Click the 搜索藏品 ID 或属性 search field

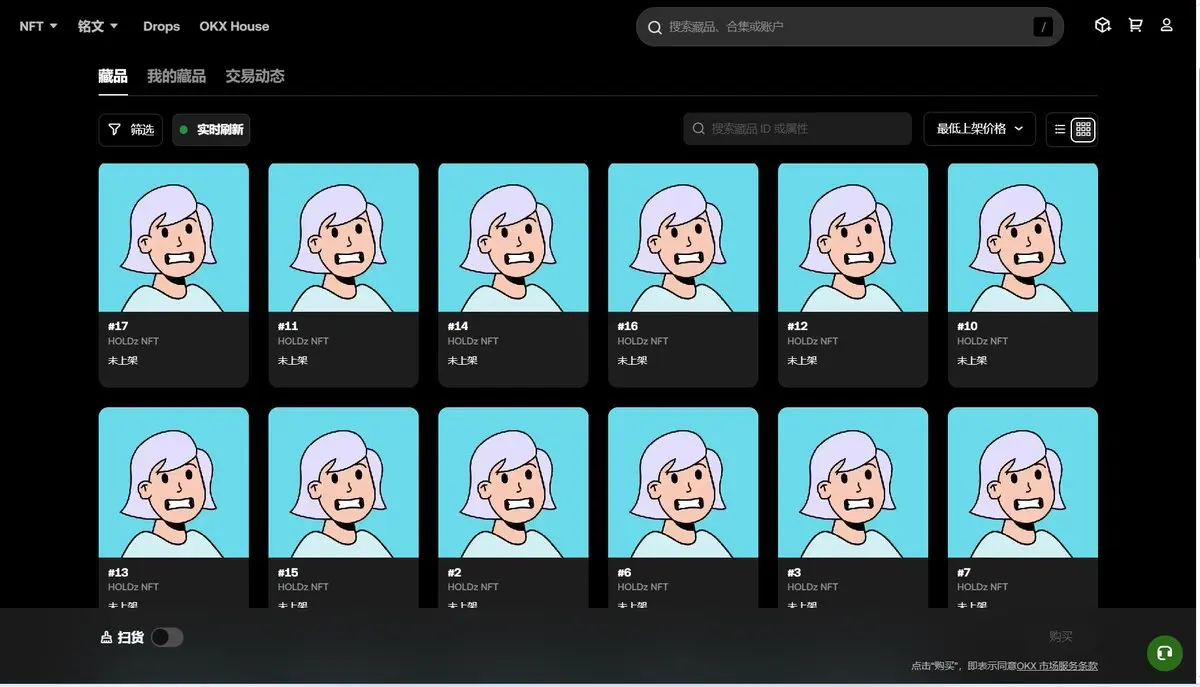(x=798, y=129)
